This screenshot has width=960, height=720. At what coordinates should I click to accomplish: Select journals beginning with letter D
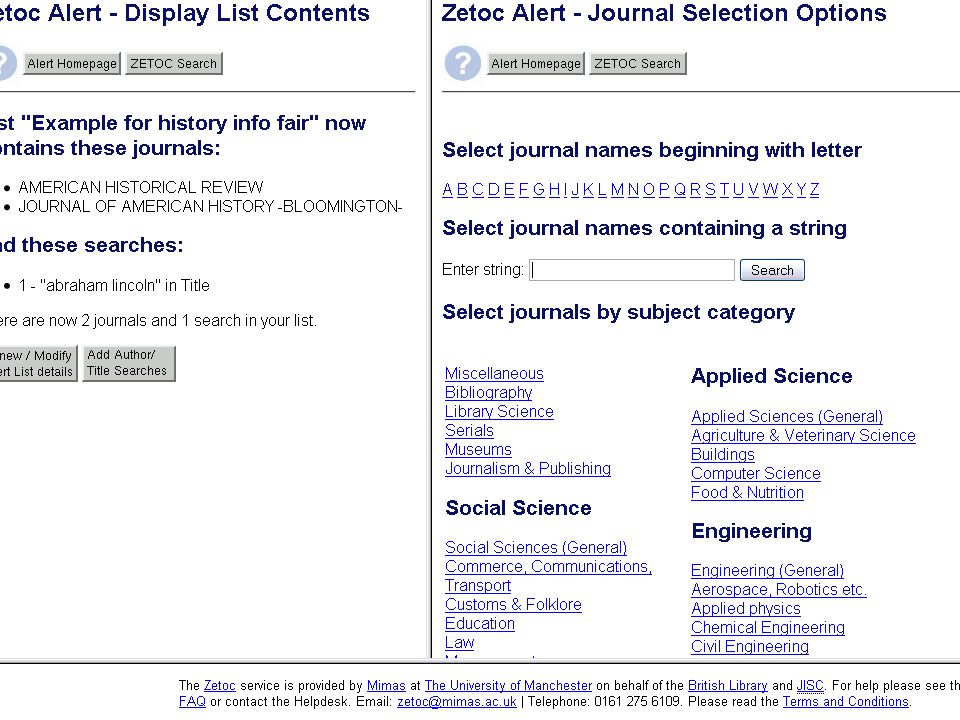click(x=493, y=190)
